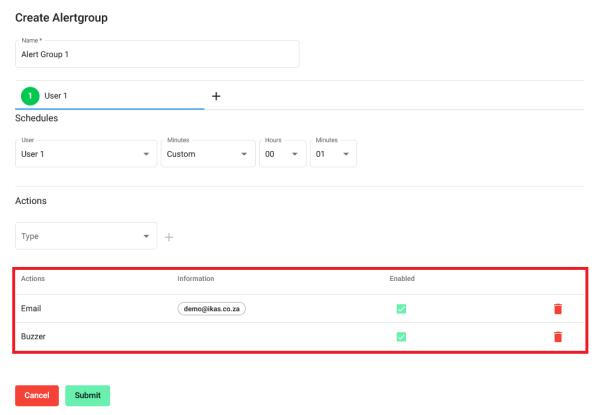Click the Submit button

[88, 395]
